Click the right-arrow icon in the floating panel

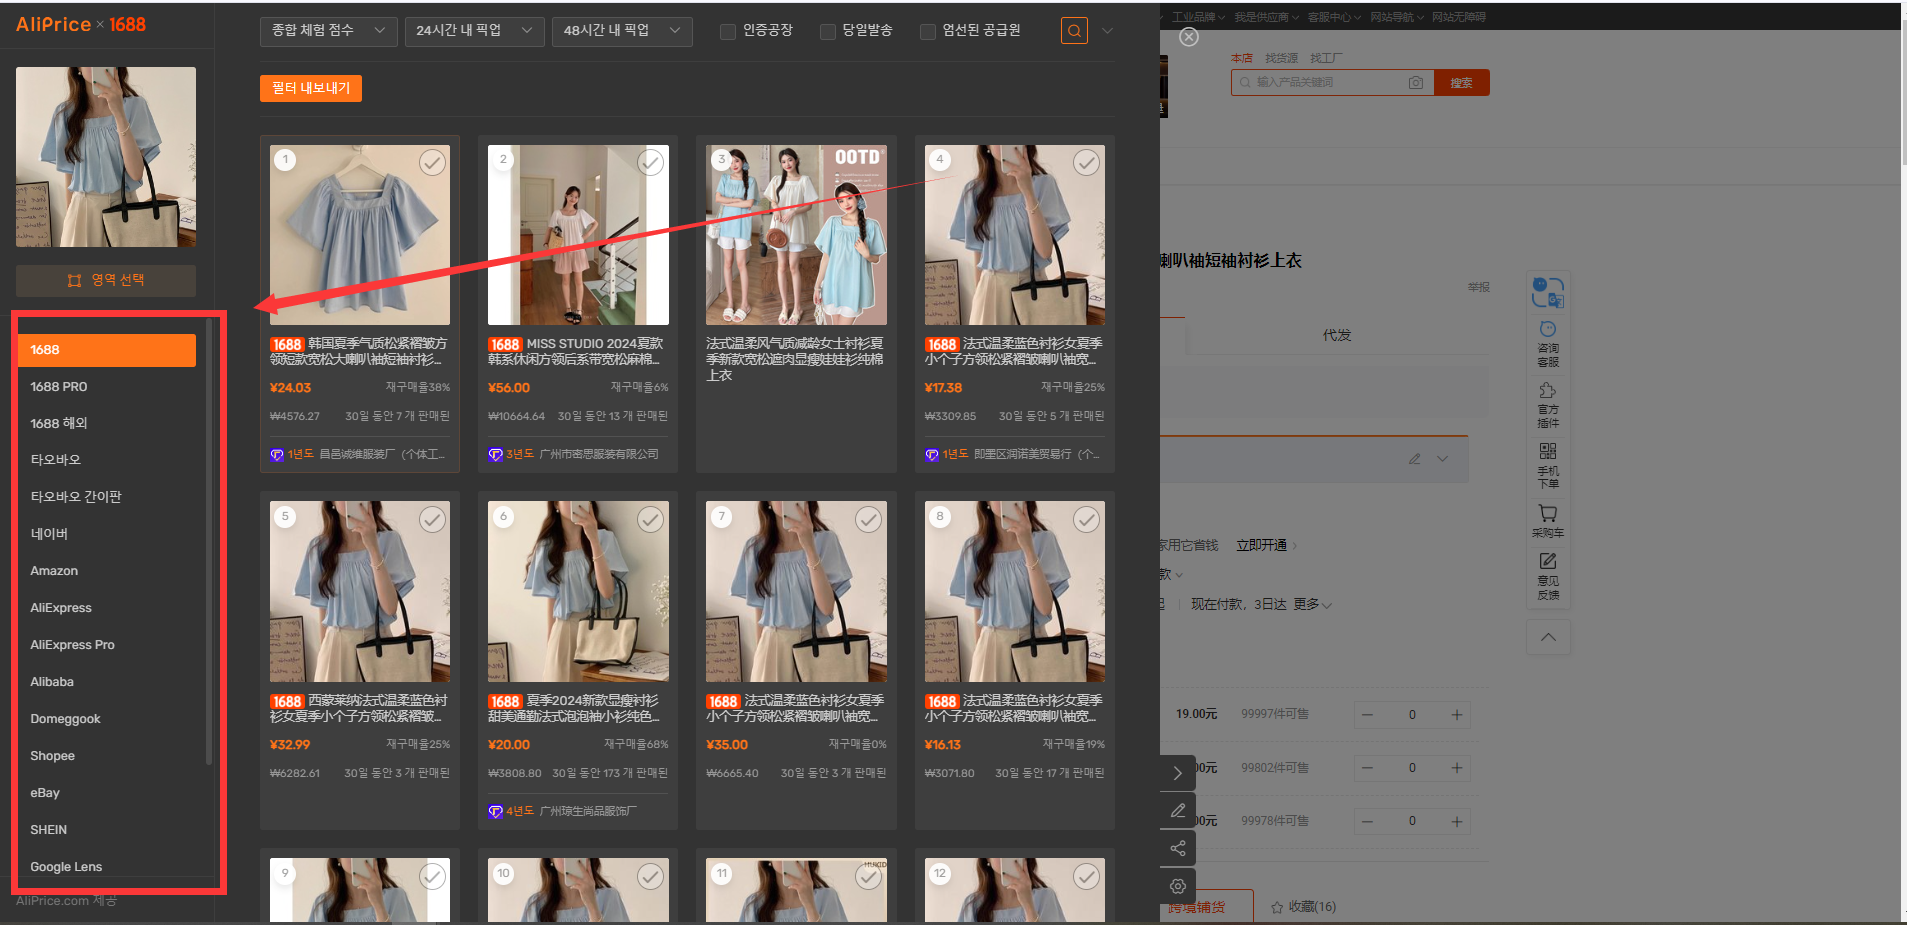click(x=1178, y=773)
